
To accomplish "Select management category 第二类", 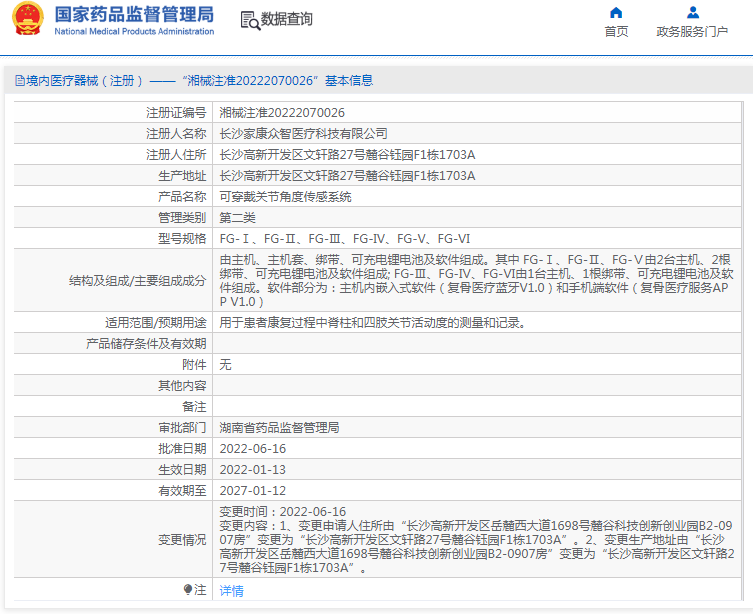I will pos(237,218).
